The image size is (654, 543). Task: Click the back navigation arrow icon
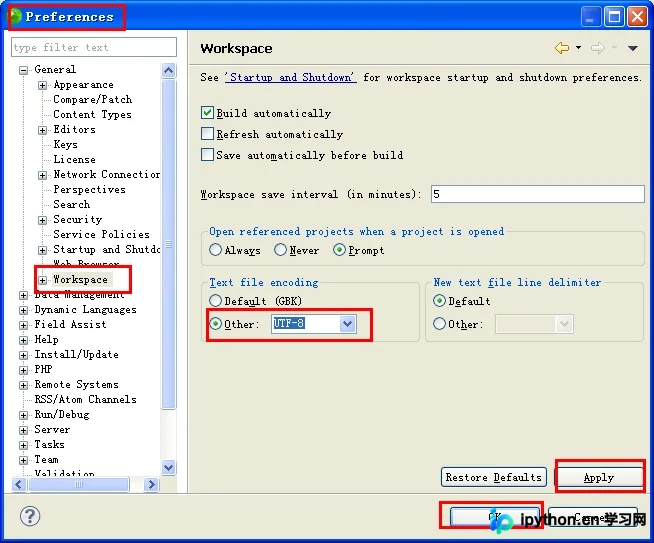click(x=562, y=48)
